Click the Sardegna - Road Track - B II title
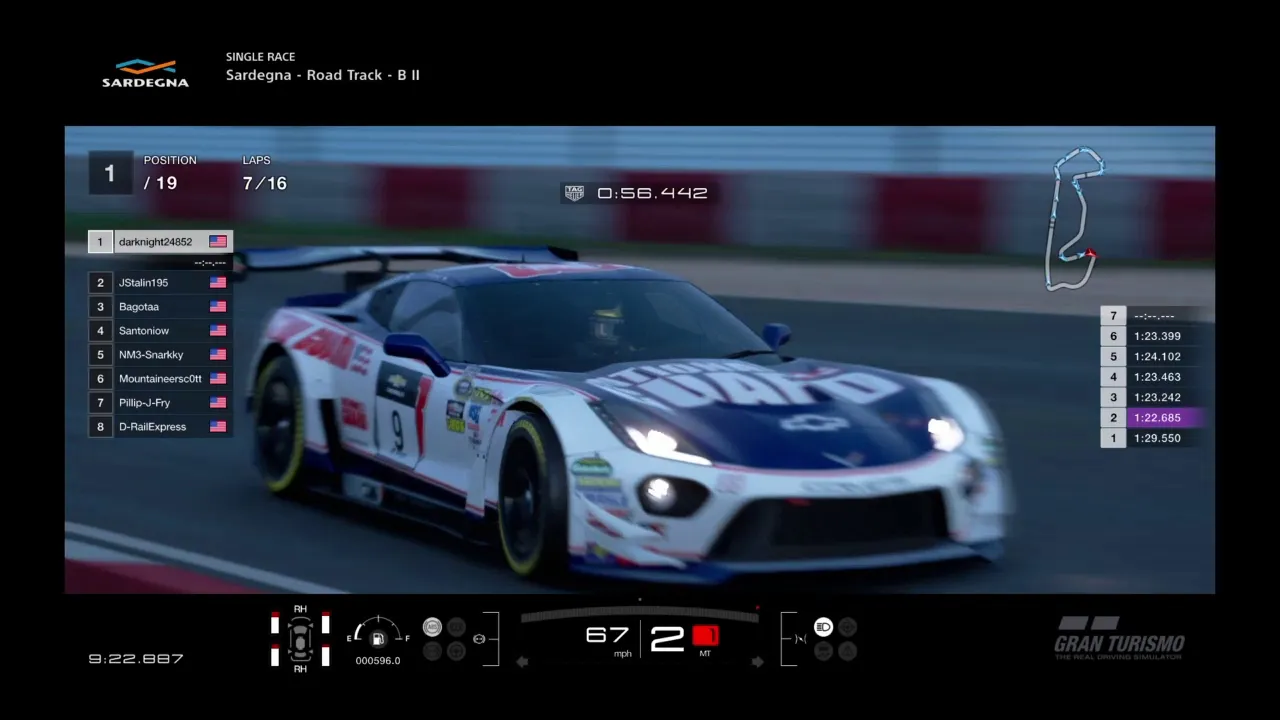The width and height of the screenshot is (1280, 720). [x=323, y=75]
